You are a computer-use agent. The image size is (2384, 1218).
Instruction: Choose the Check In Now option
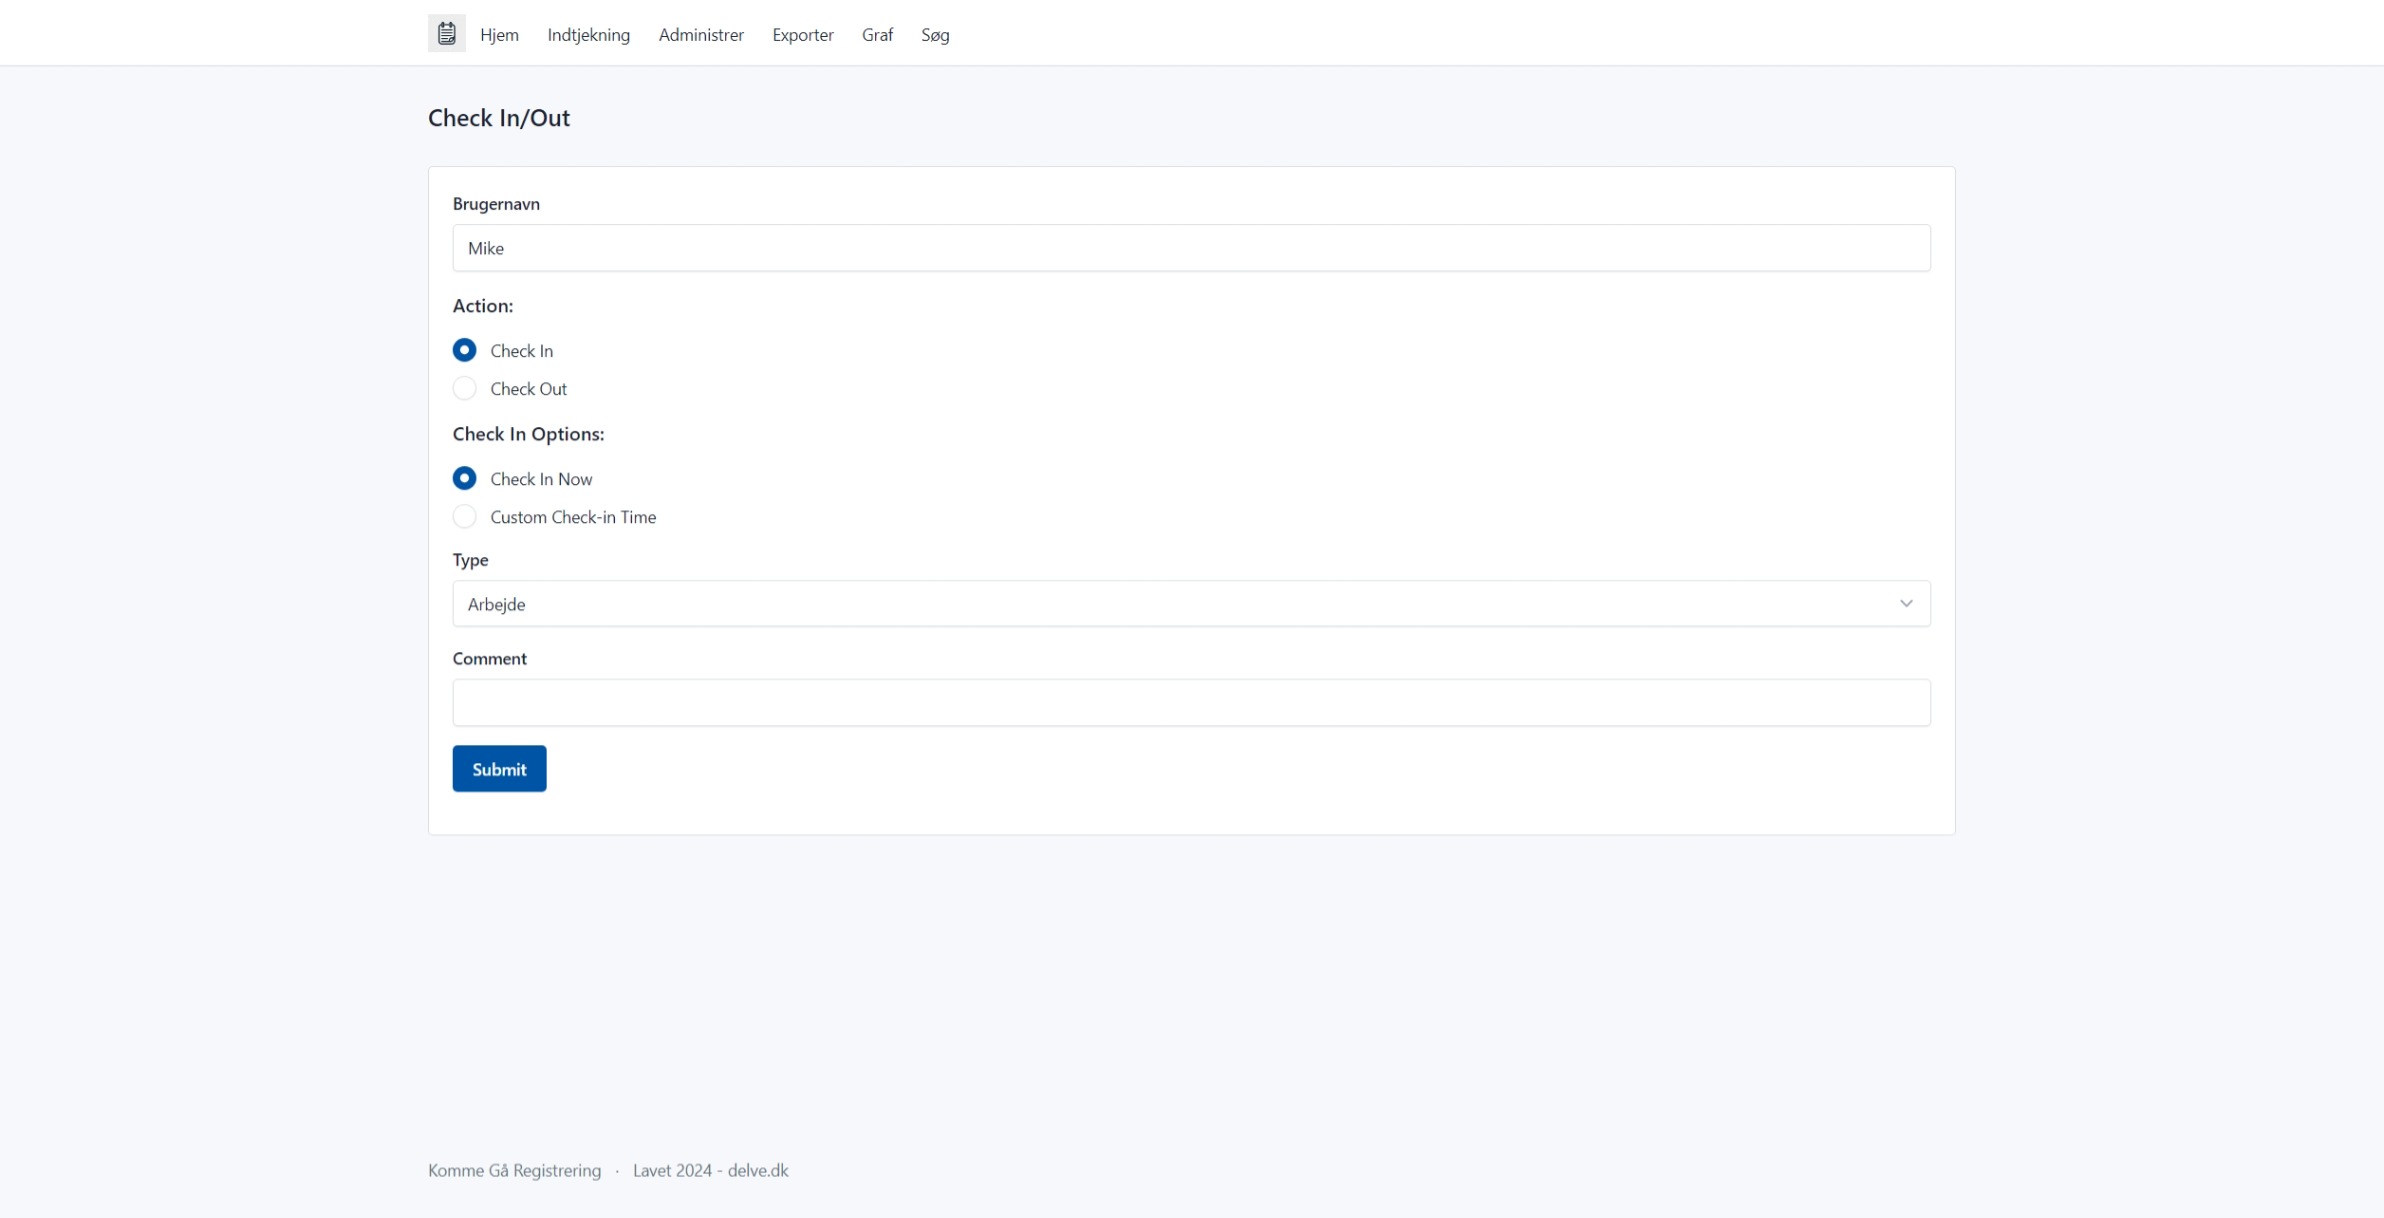coord(464,478)
